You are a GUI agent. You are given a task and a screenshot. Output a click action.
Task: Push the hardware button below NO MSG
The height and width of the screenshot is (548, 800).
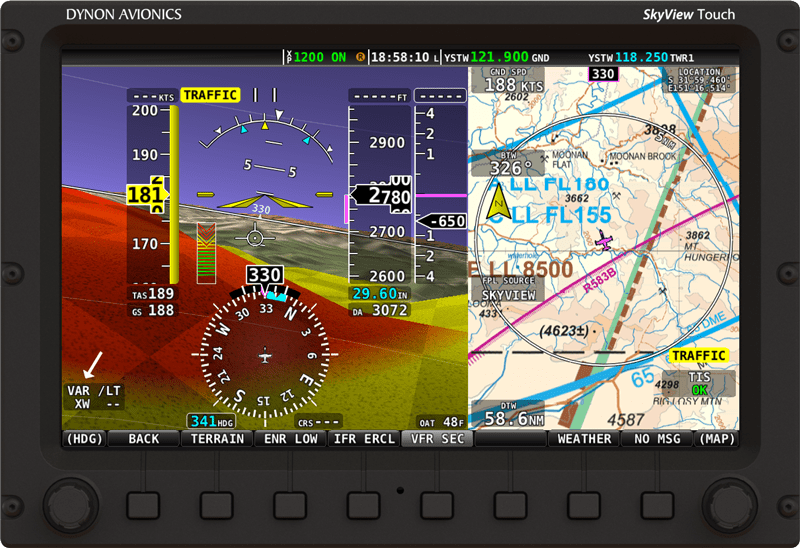pos(658,506)
